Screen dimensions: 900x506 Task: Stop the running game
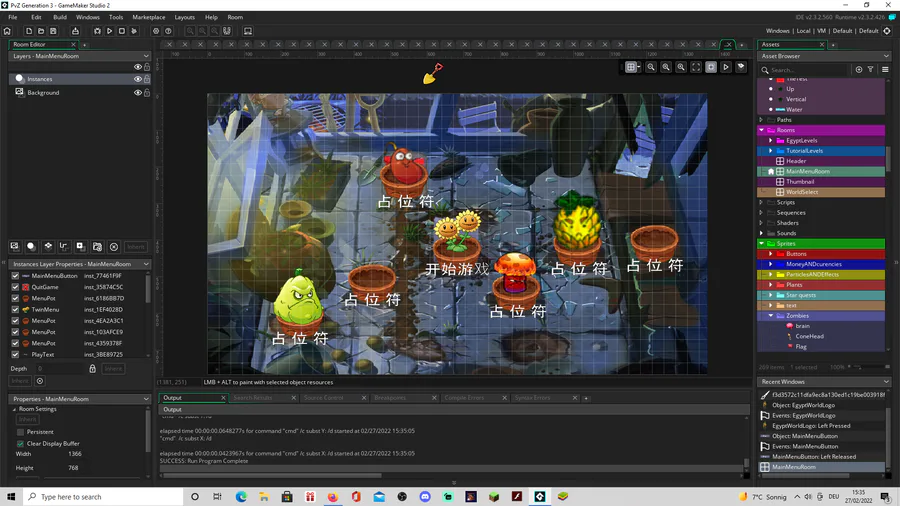[x=122, y=31]
